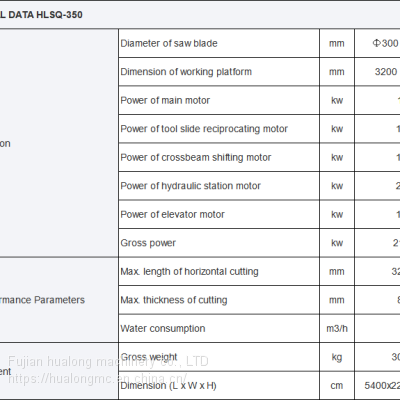The width and height of the screenshot is (400, 400).
Task: Click 'Power of crossbeam shifting motor' cell
Action: (x=219, y=157)
